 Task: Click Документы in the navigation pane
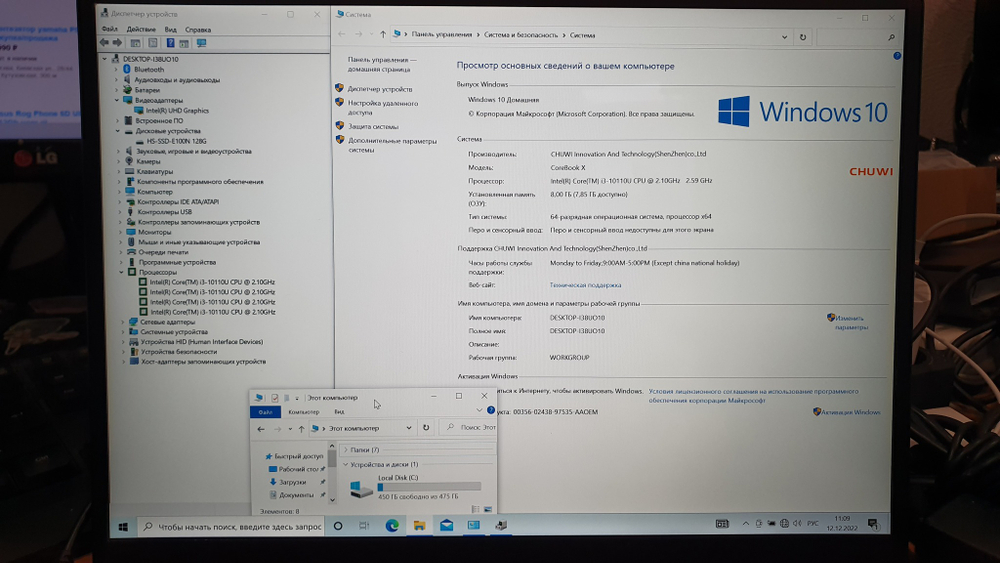pos(296,495)
